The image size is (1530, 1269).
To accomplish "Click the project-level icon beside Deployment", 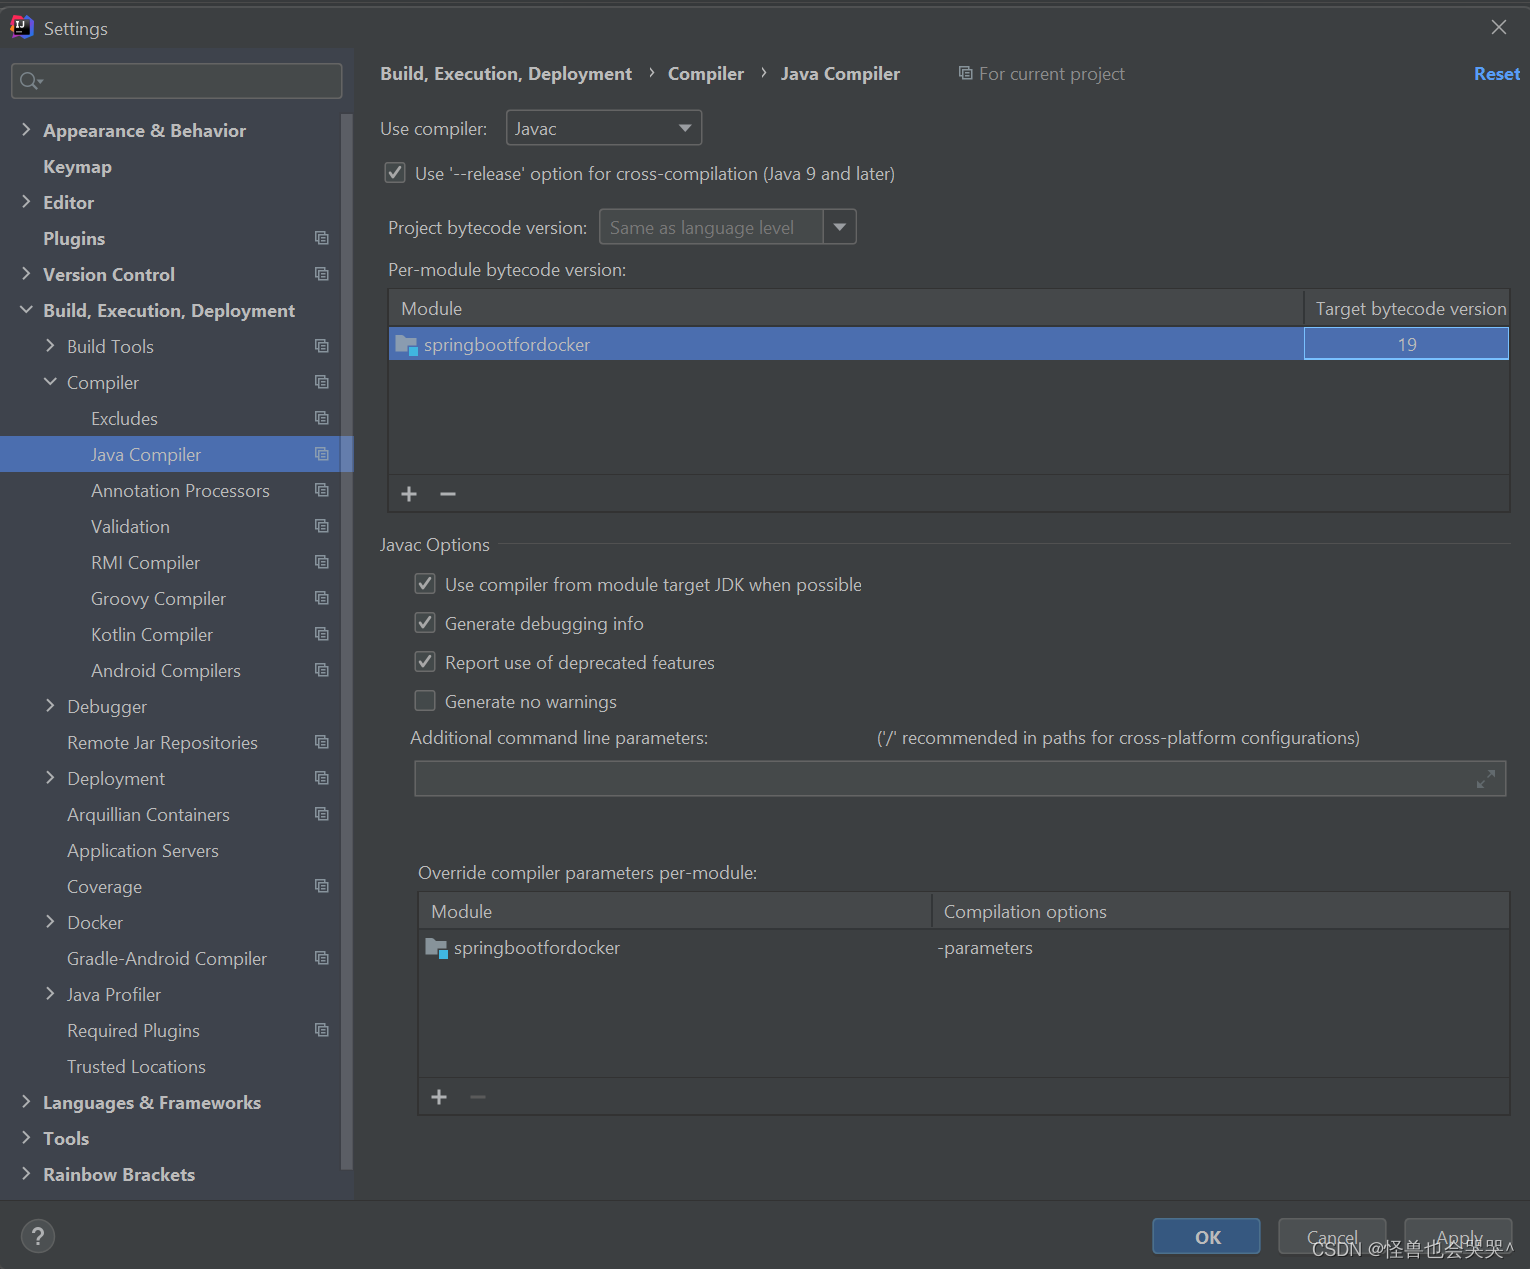I will [x=321, y=778].
